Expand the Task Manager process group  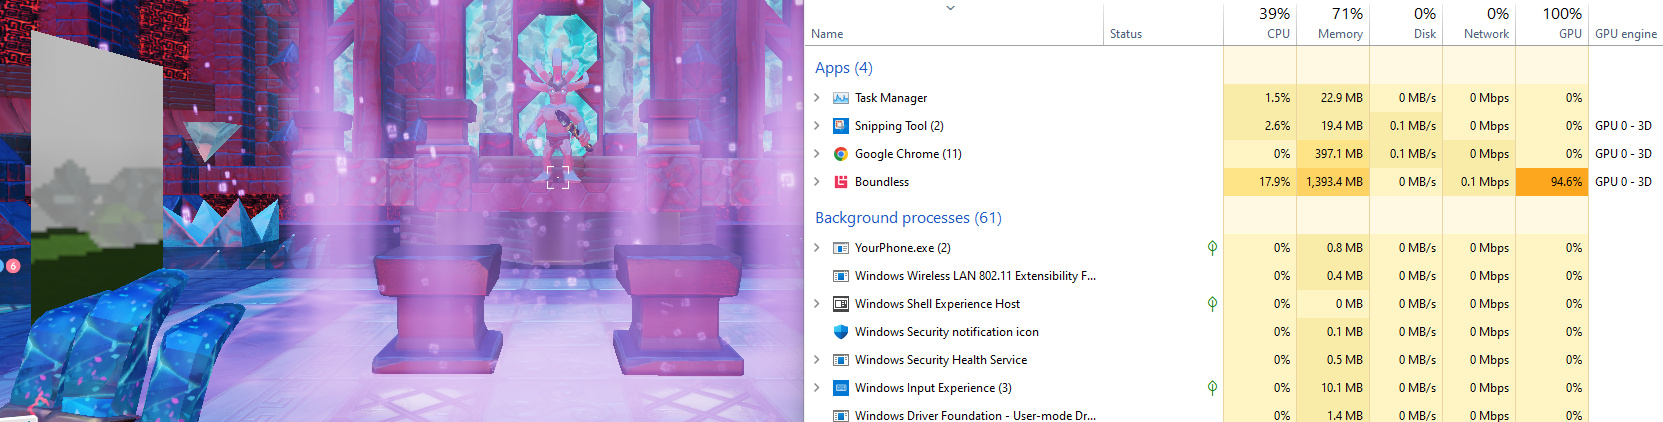[817, 98]
